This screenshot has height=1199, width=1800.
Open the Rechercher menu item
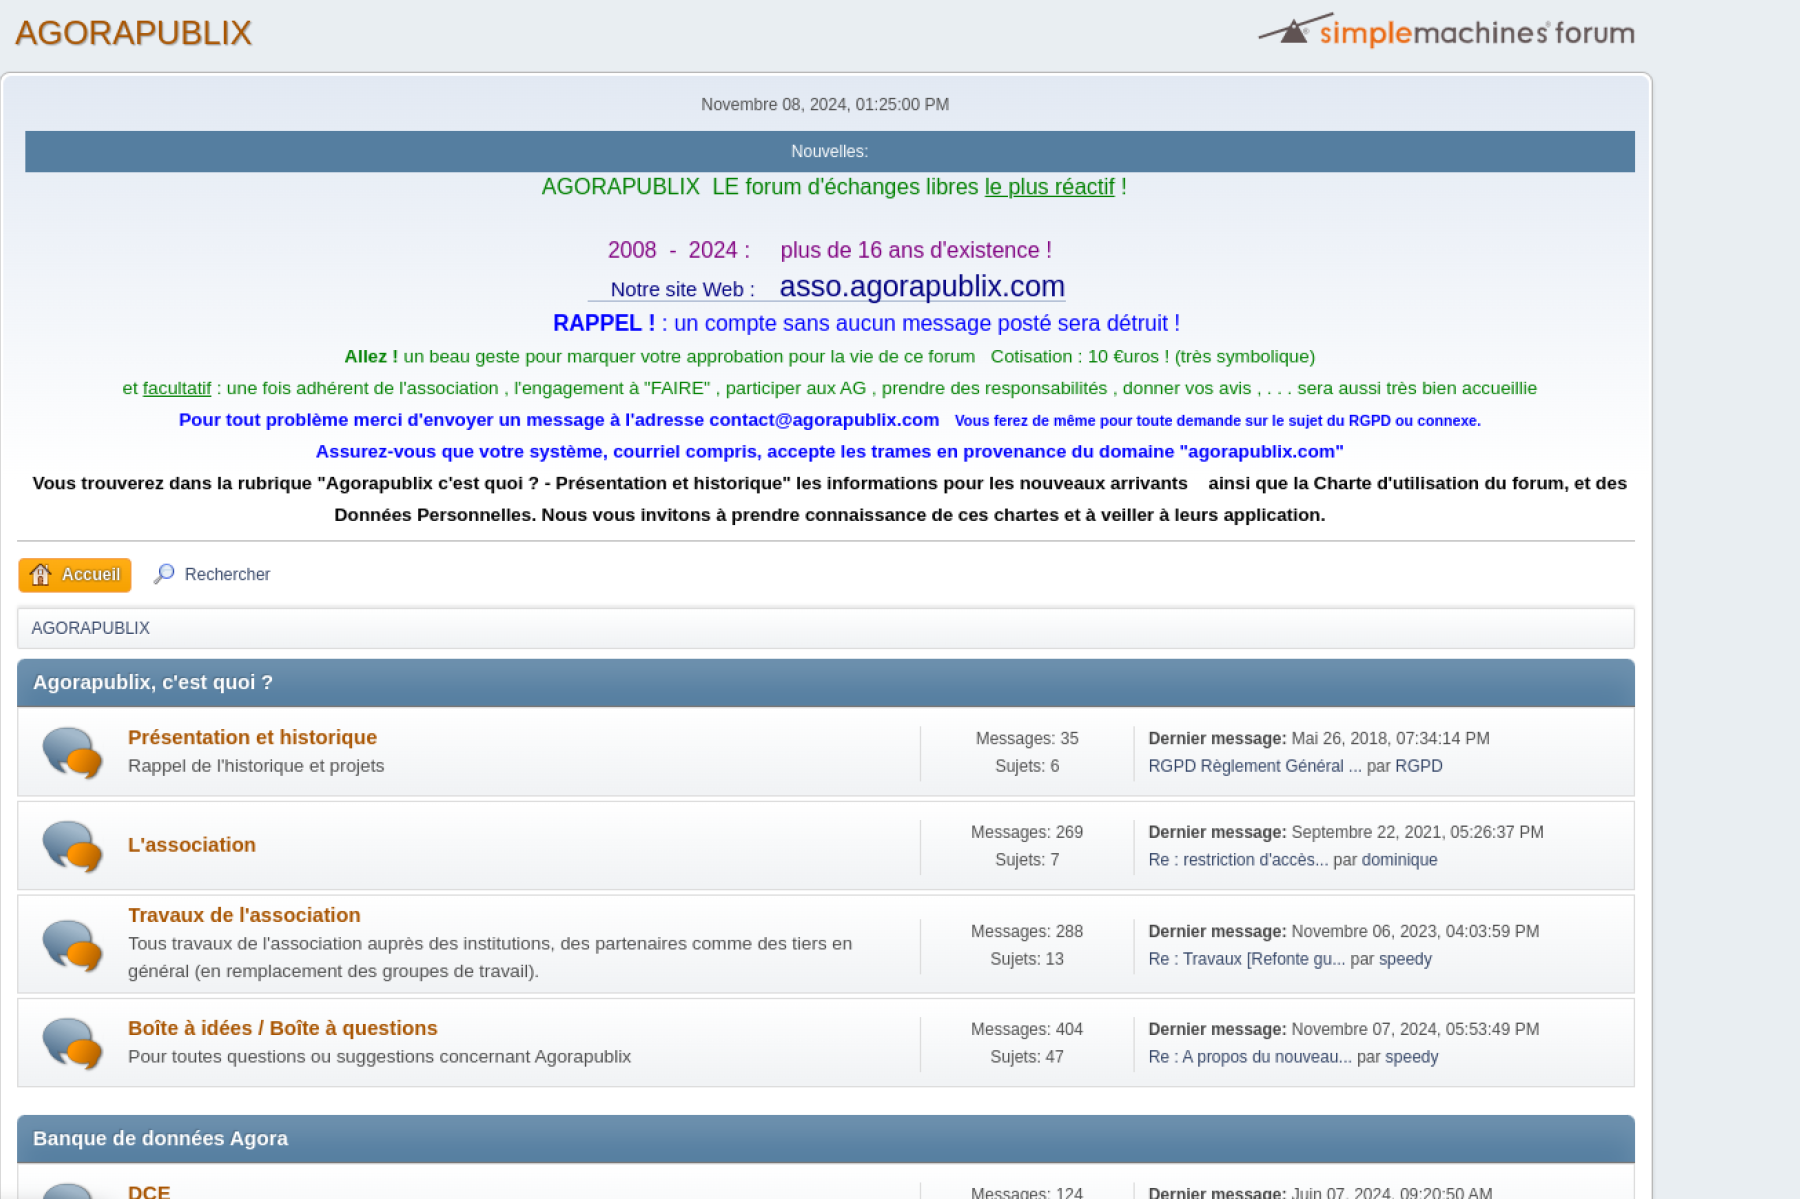pyautogui.click(x=212, y=574)
